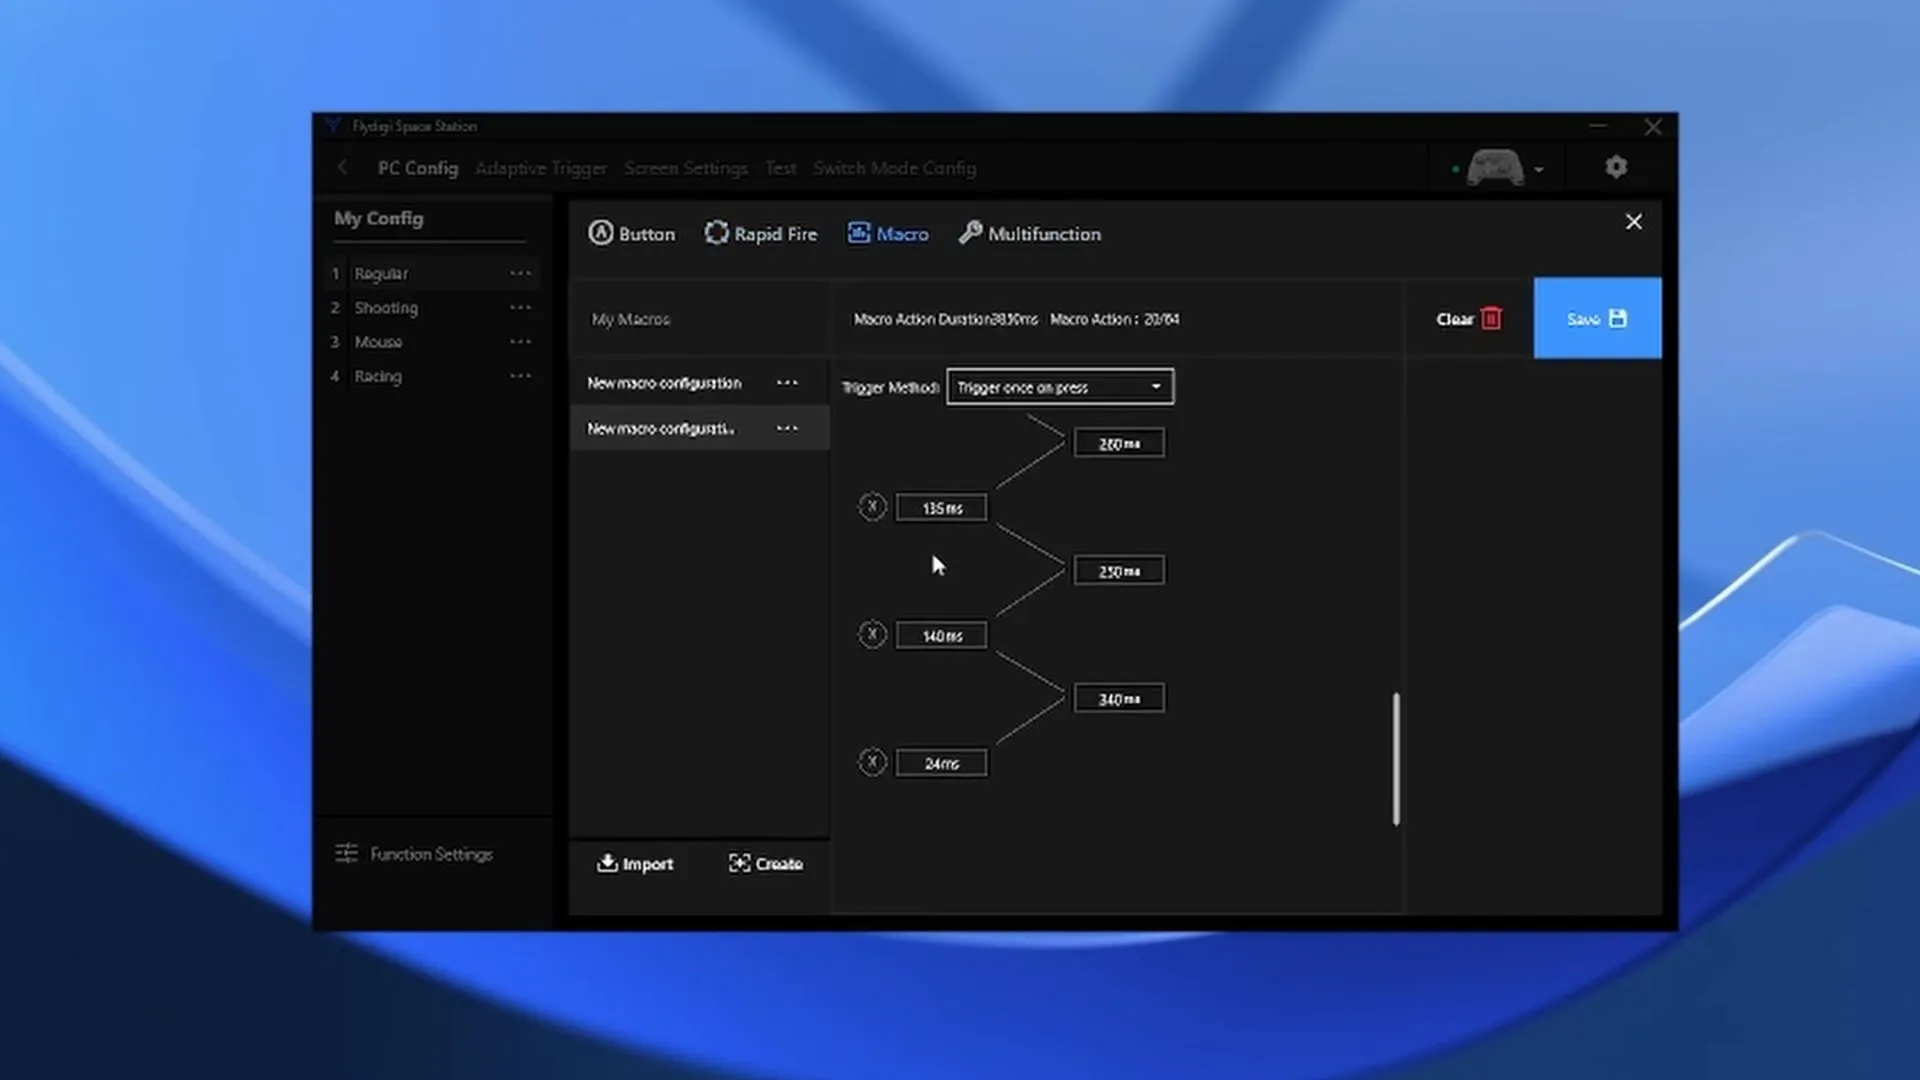Open the Switch Mode Config tab
Viewport: 1920px width, 1080px height.
(x=895, y=168)
